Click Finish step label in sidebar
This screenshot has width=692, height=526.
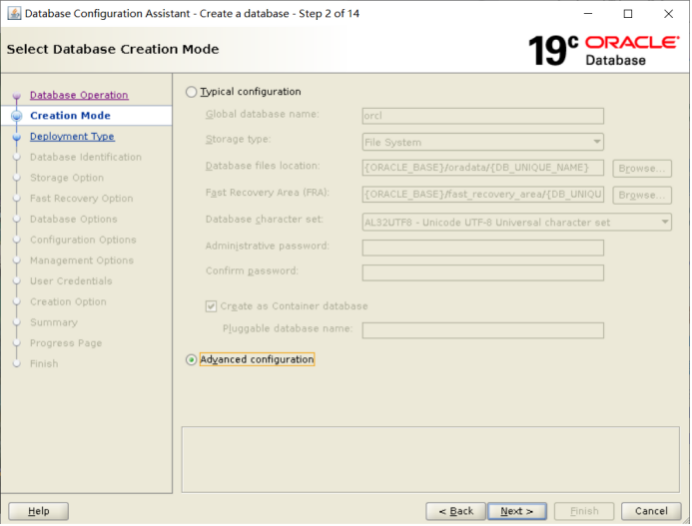(44, 364)
